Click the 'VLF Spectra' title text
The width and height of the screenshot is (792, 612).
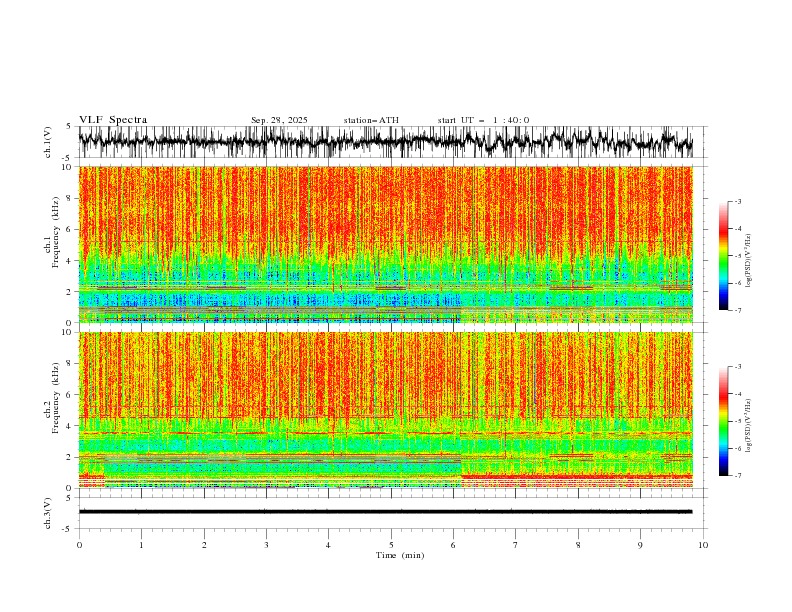[x=113, y=120]
